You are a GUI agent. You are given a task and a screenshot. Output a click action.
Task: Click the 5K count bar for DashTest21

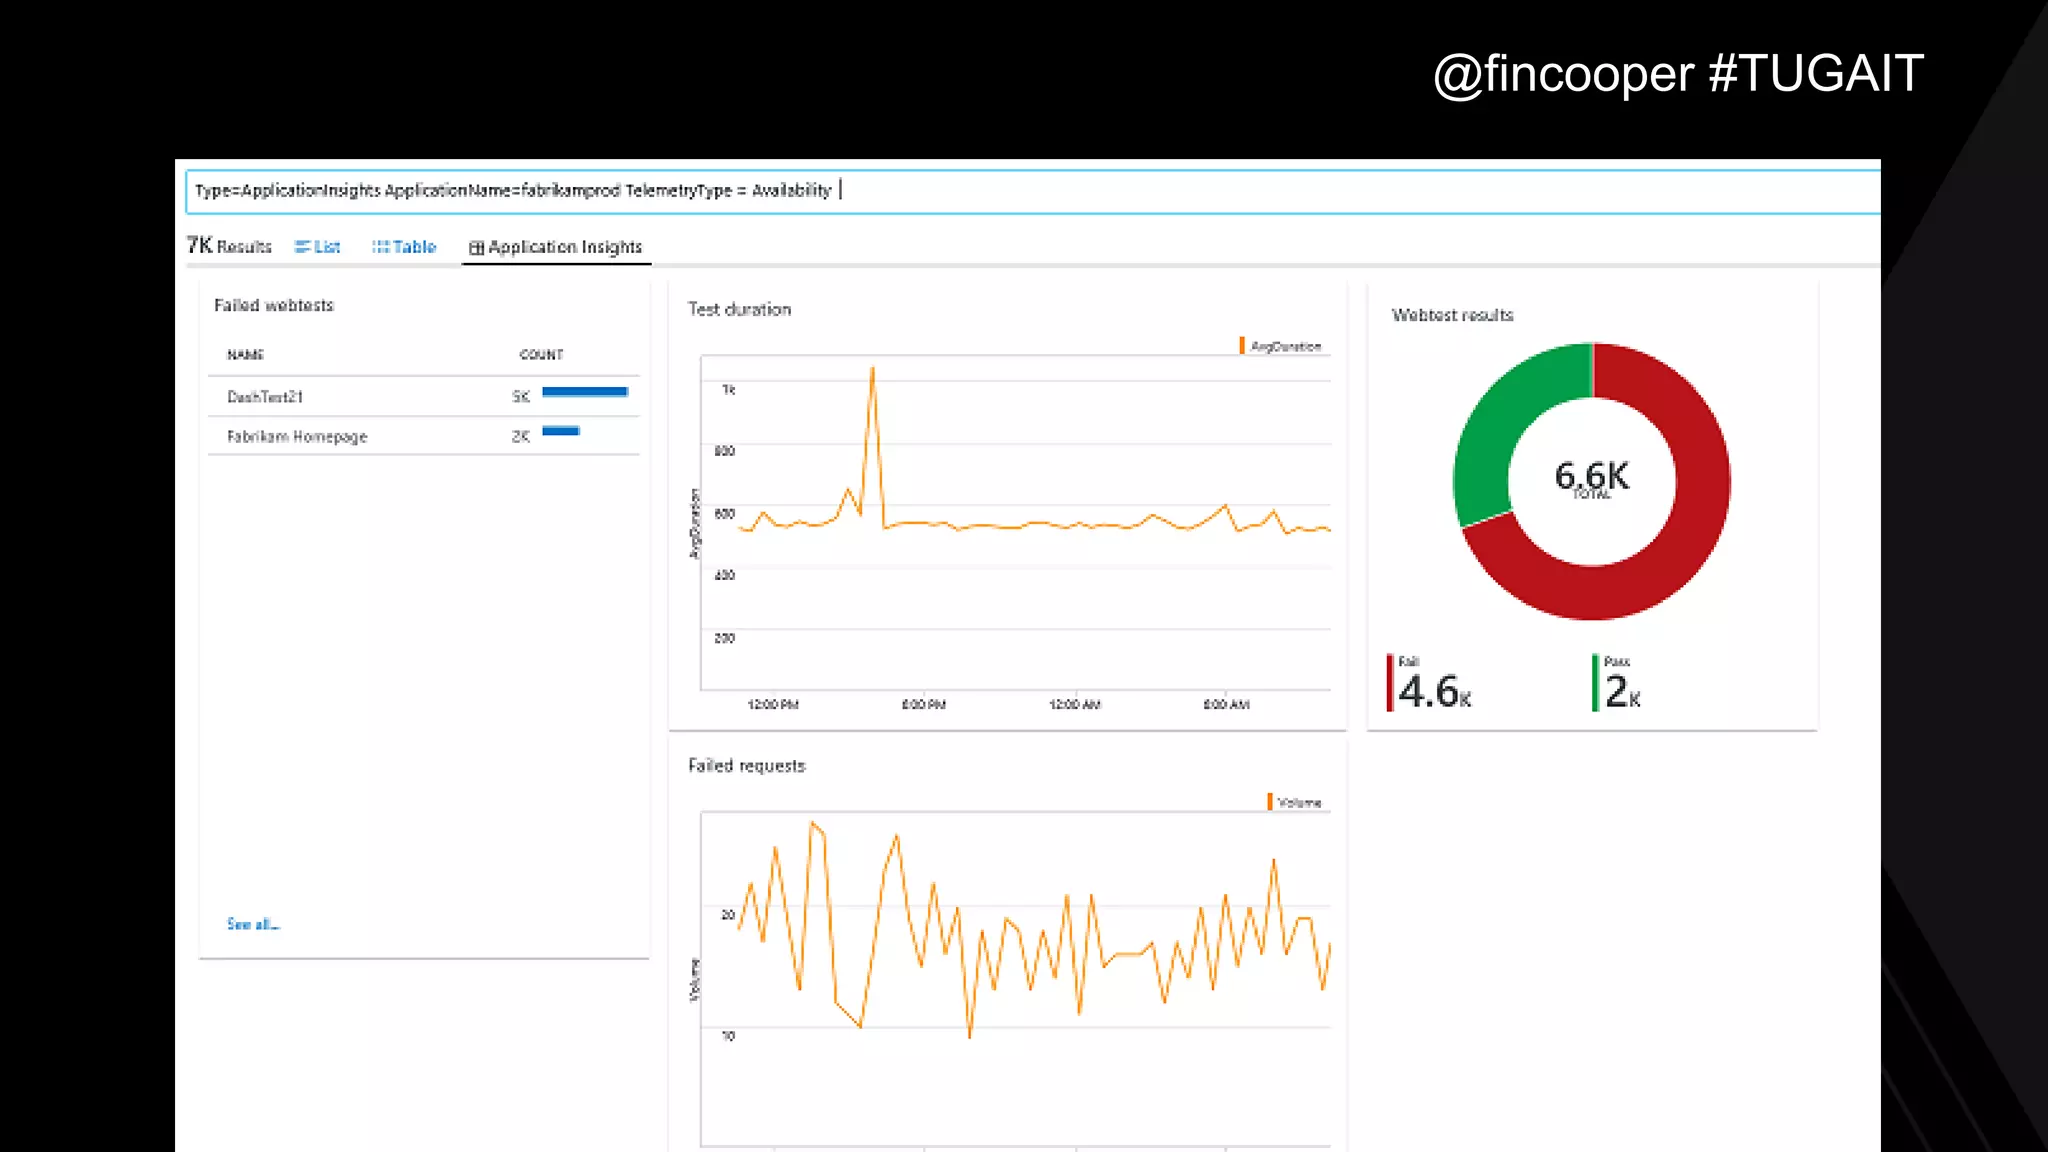click(585, 392)
